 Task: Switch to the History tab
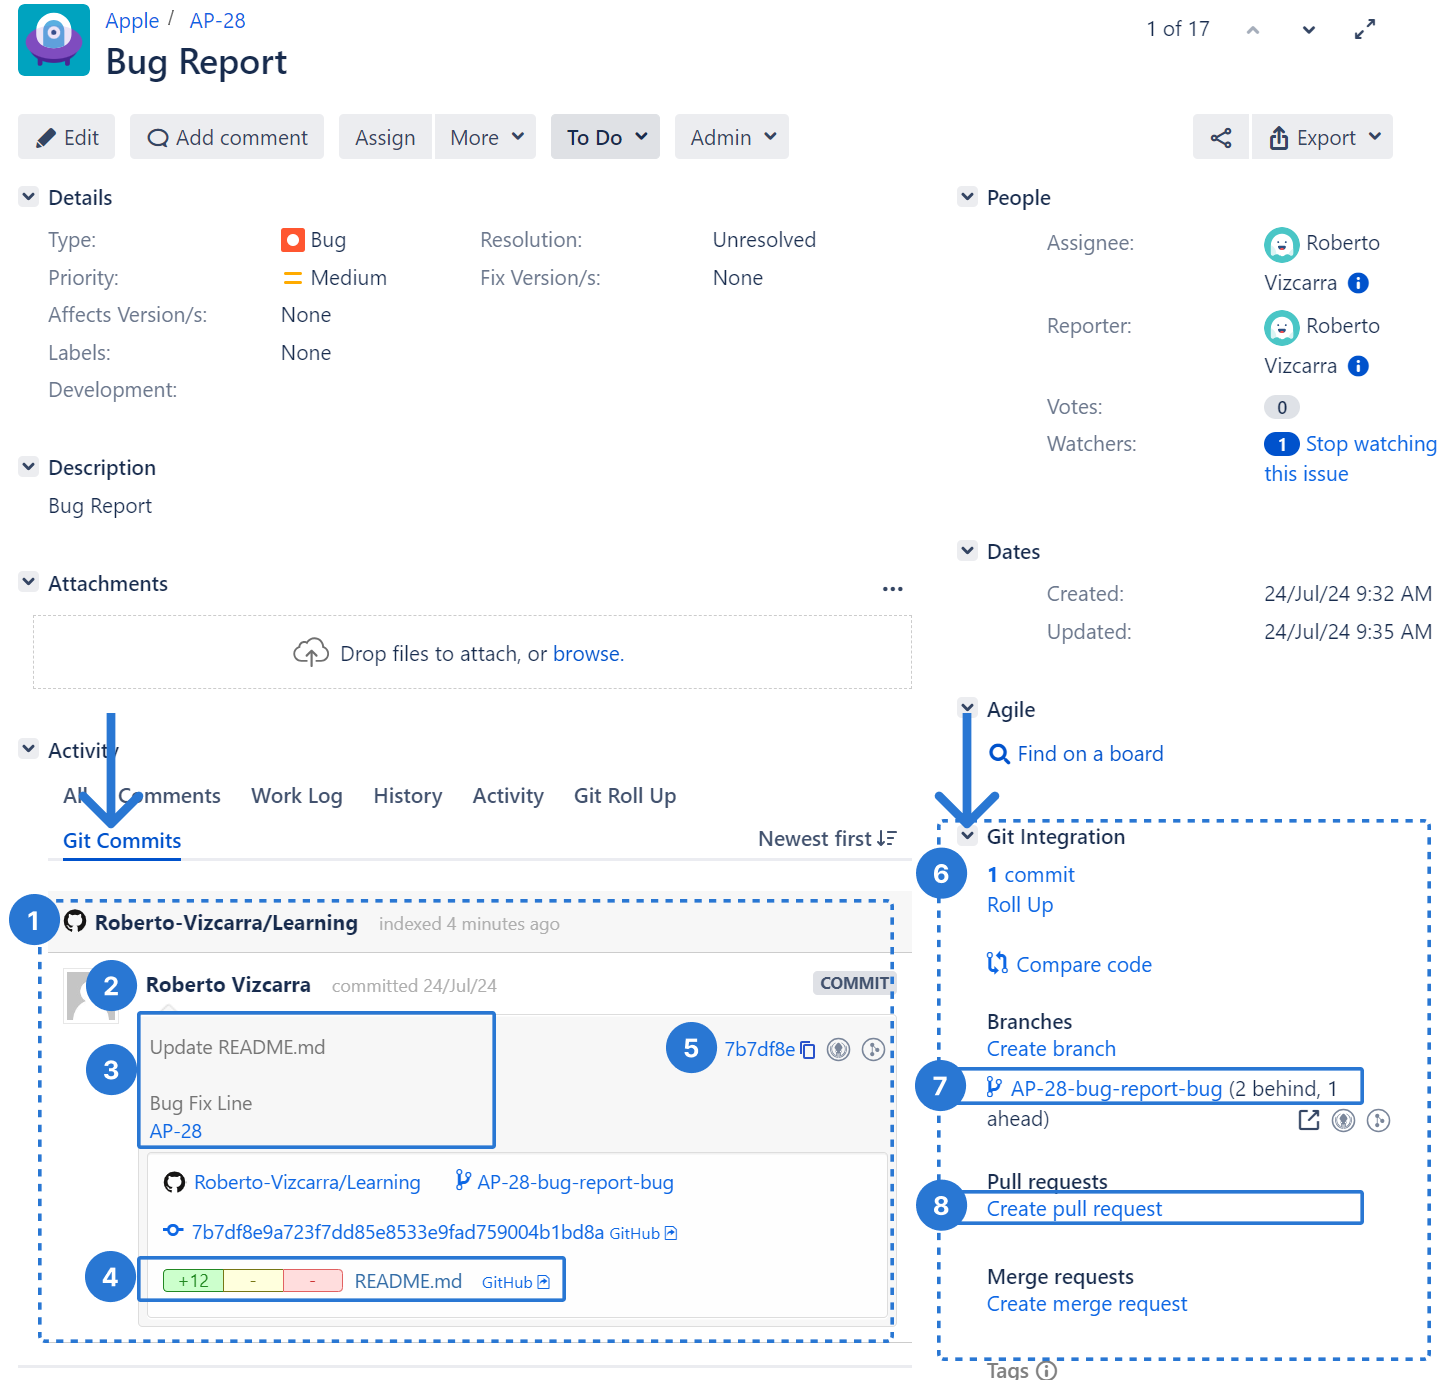pyautogui.click(x=408, y=796)
